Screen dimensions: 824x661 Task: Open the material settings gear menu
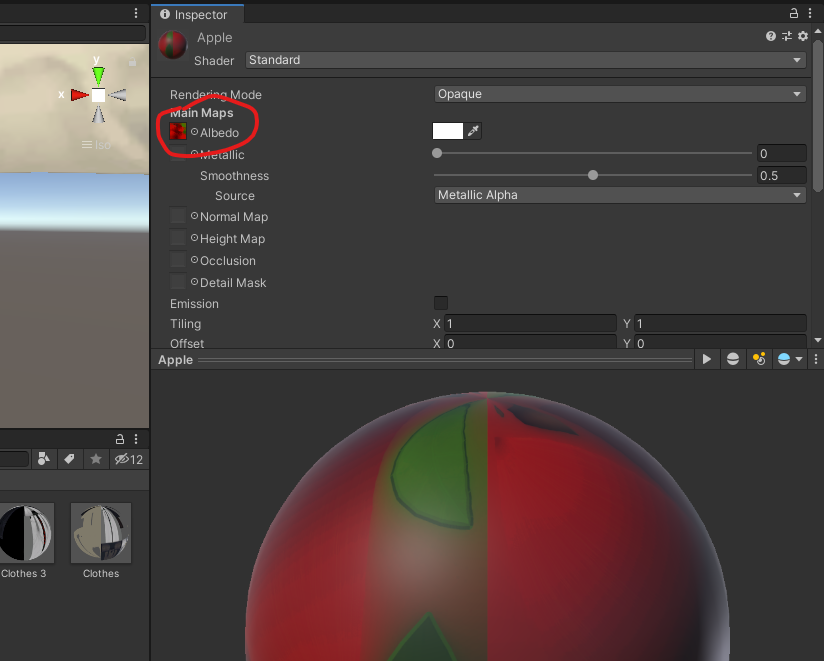(803, 36)
